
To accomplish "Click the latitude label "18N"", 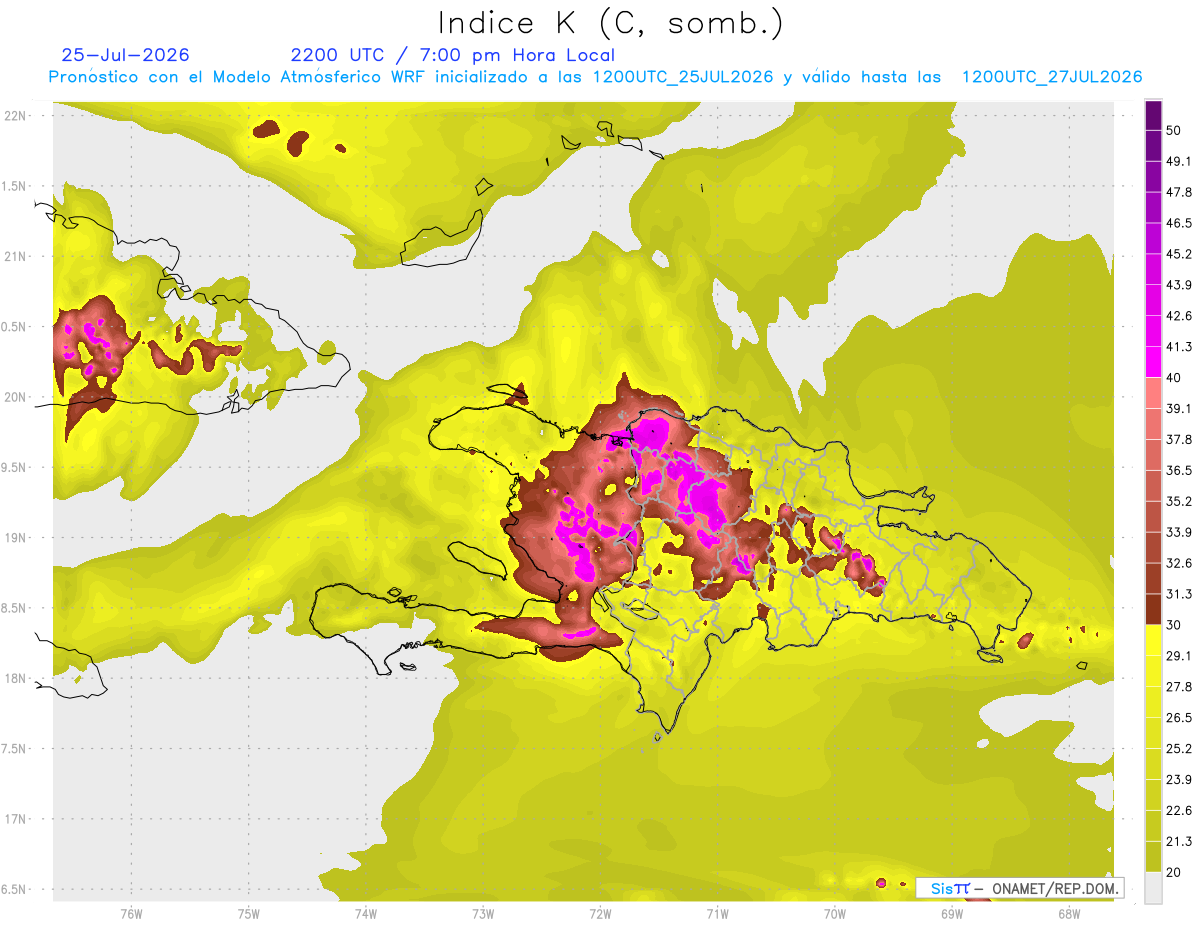I will (x=15, y=678).
